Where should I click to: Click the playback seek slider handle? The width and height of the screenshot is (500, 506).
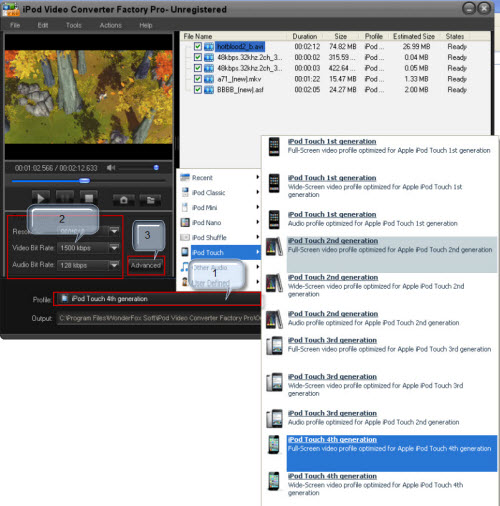84,181
